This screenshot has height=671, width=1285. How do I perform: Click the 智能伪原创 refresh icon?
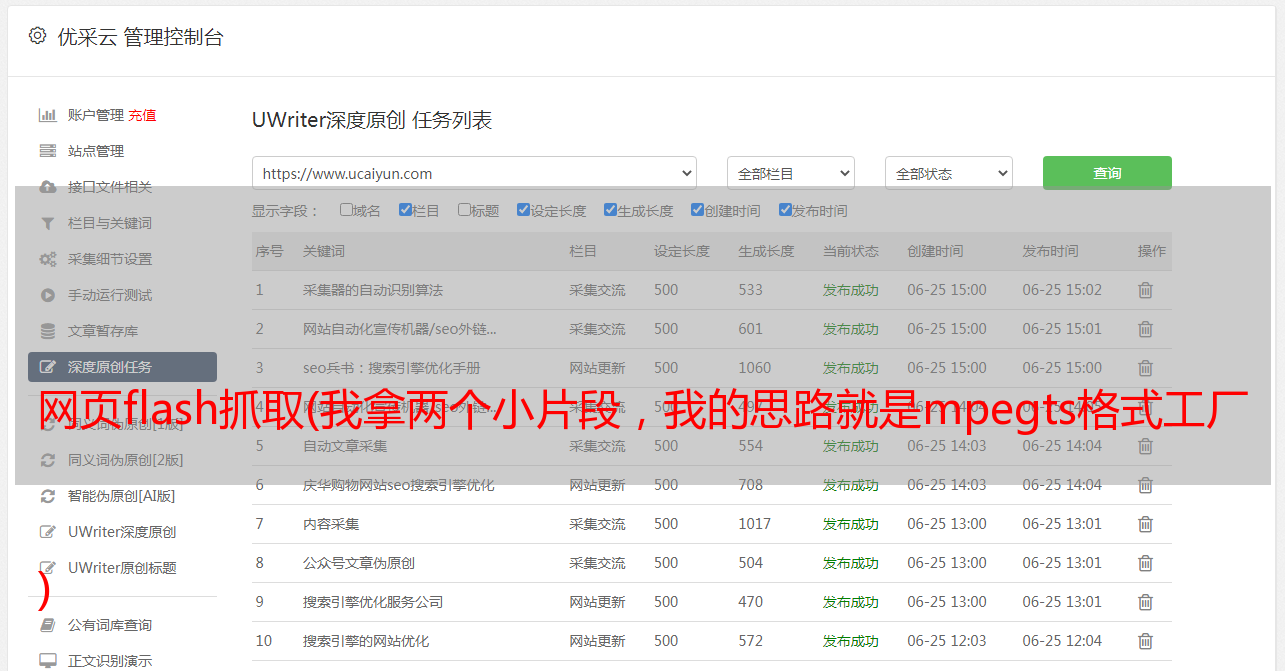[47, 496]
